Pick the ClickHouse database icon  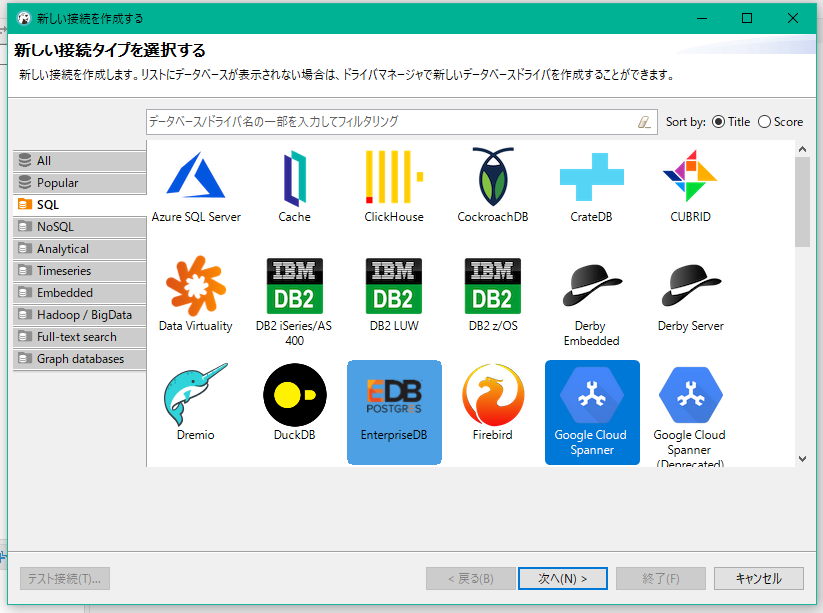394,176
